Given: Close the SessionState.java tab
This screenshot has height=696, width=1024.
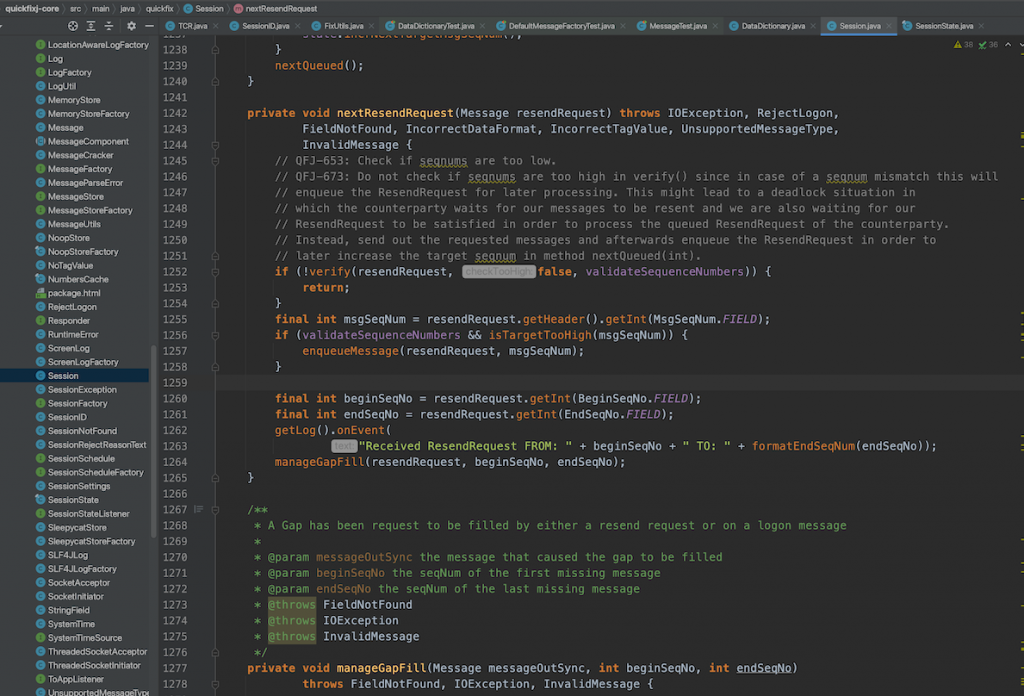Looking at the screenshot, I should point(982,26).
